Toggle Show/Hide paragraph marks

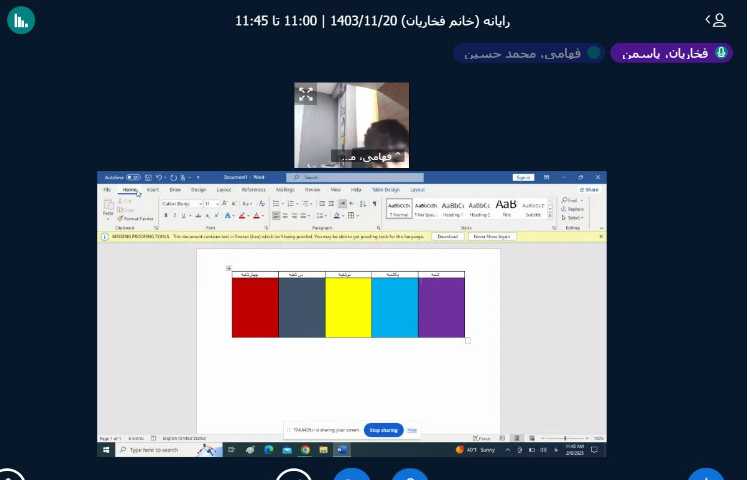point(374,204)
